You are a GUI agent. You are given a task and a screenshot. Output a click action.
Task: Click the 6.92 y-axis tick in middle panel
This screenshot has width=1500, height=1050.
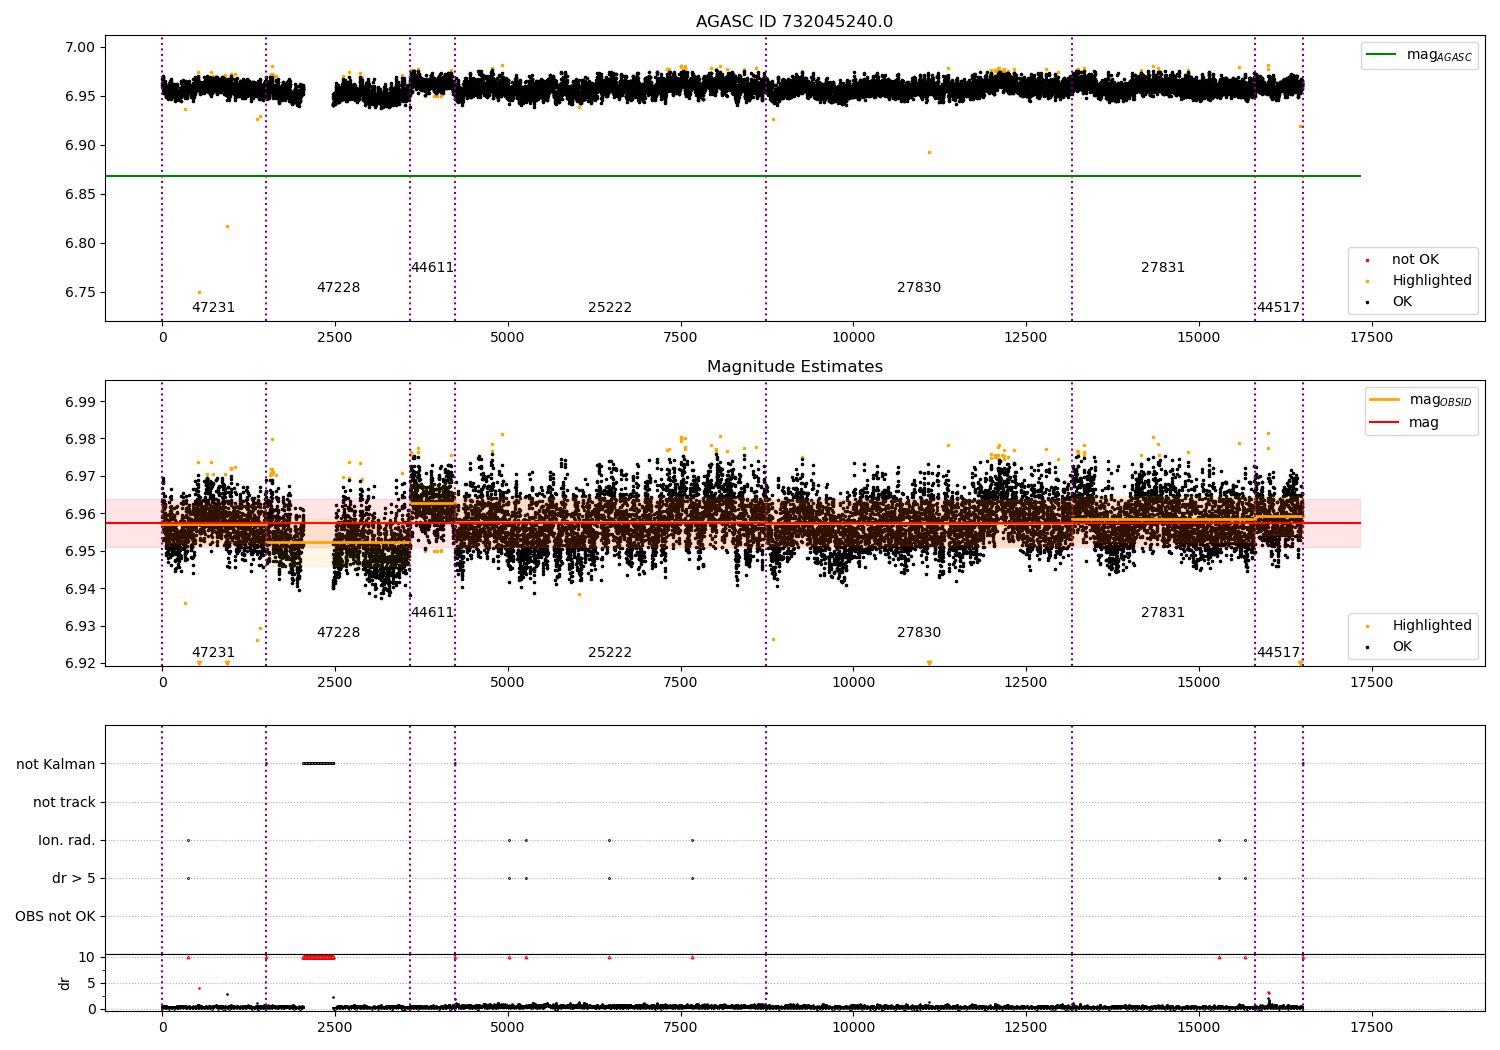tap(79, 664)
